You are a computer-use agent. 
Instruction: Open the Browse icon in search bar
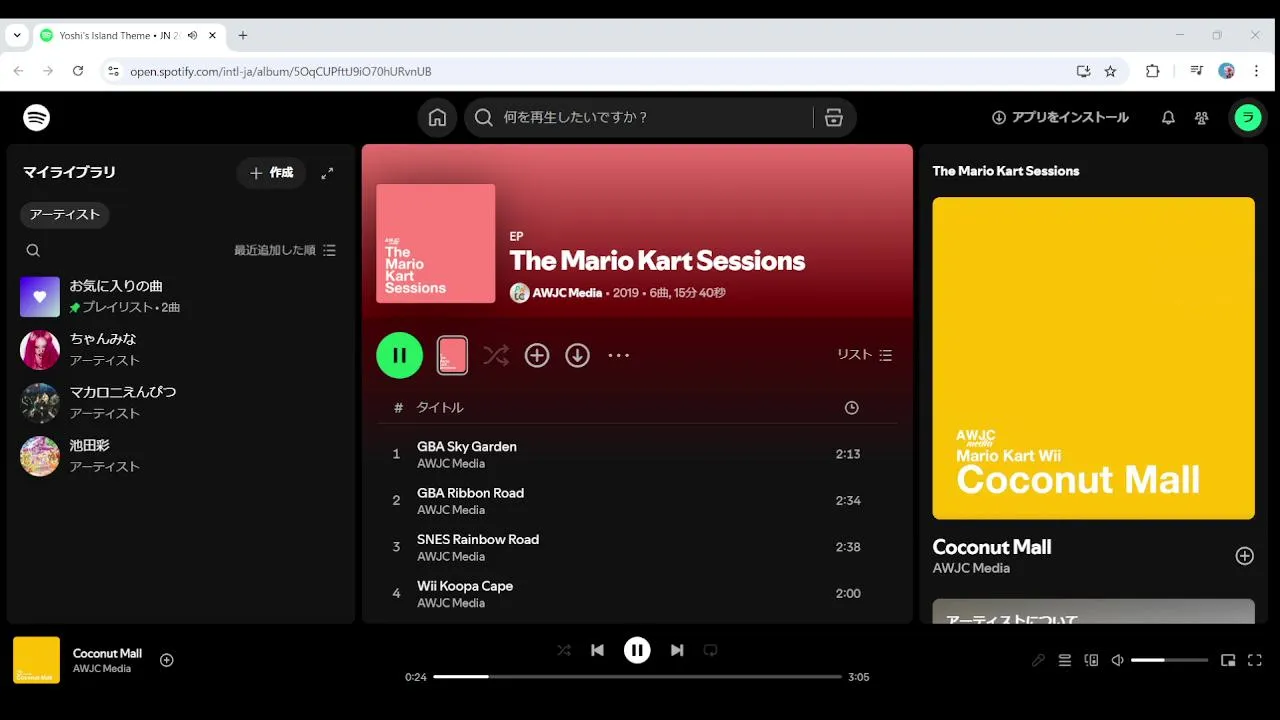834,118
